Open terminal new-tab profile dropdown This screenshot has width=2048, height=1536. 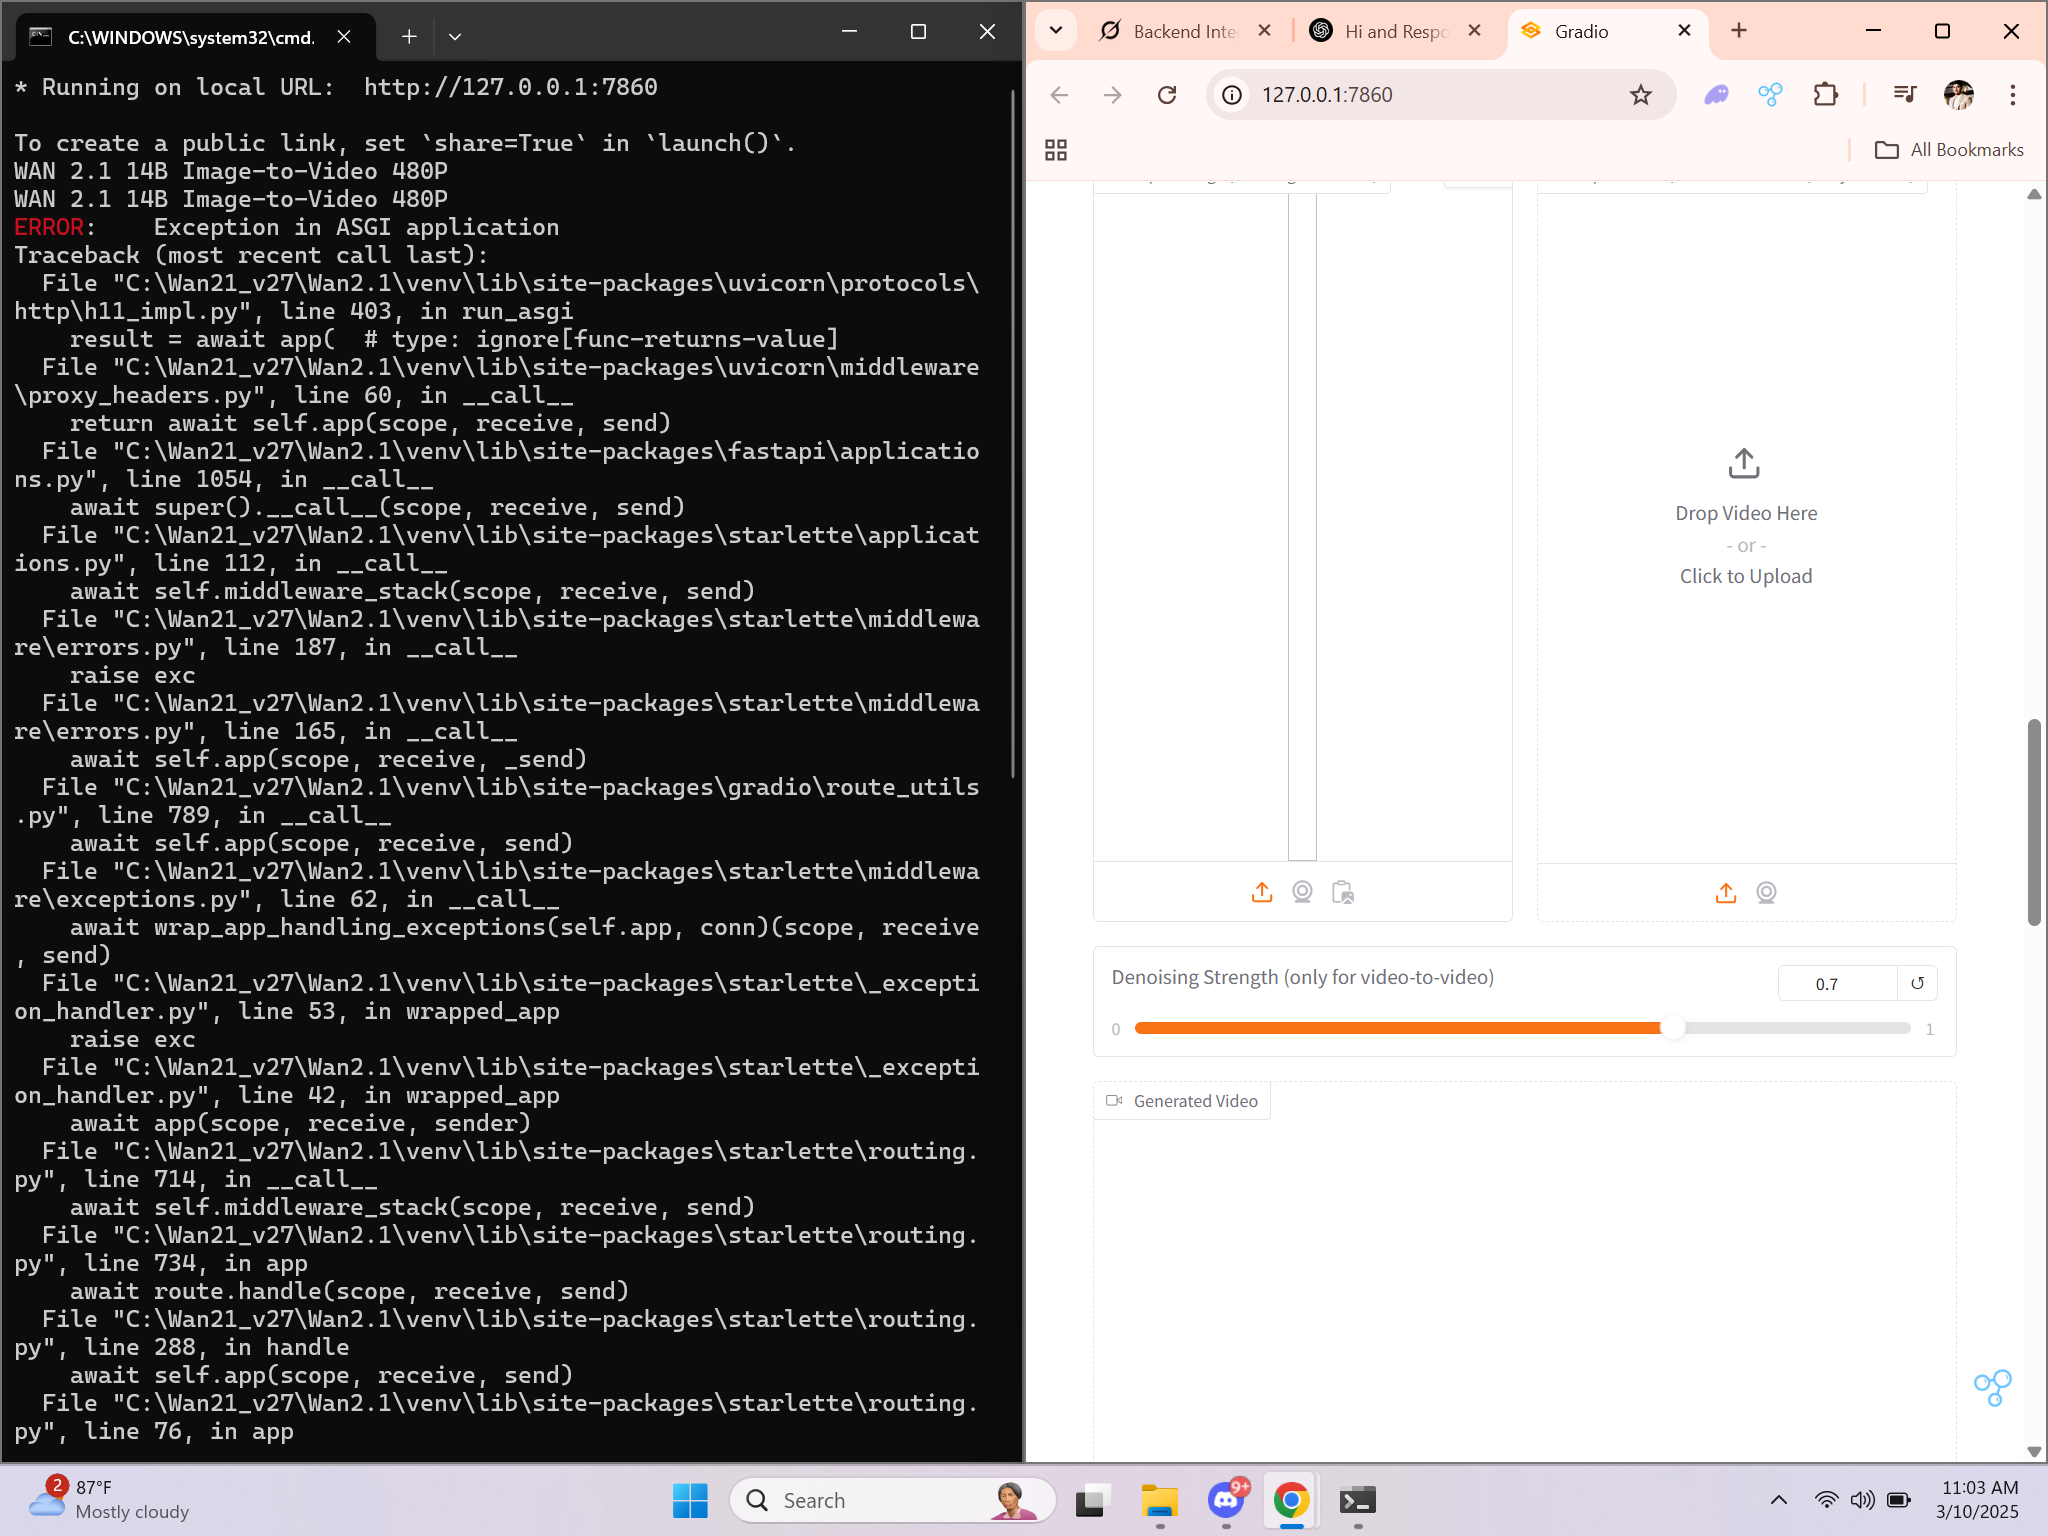tap(455, 36)
